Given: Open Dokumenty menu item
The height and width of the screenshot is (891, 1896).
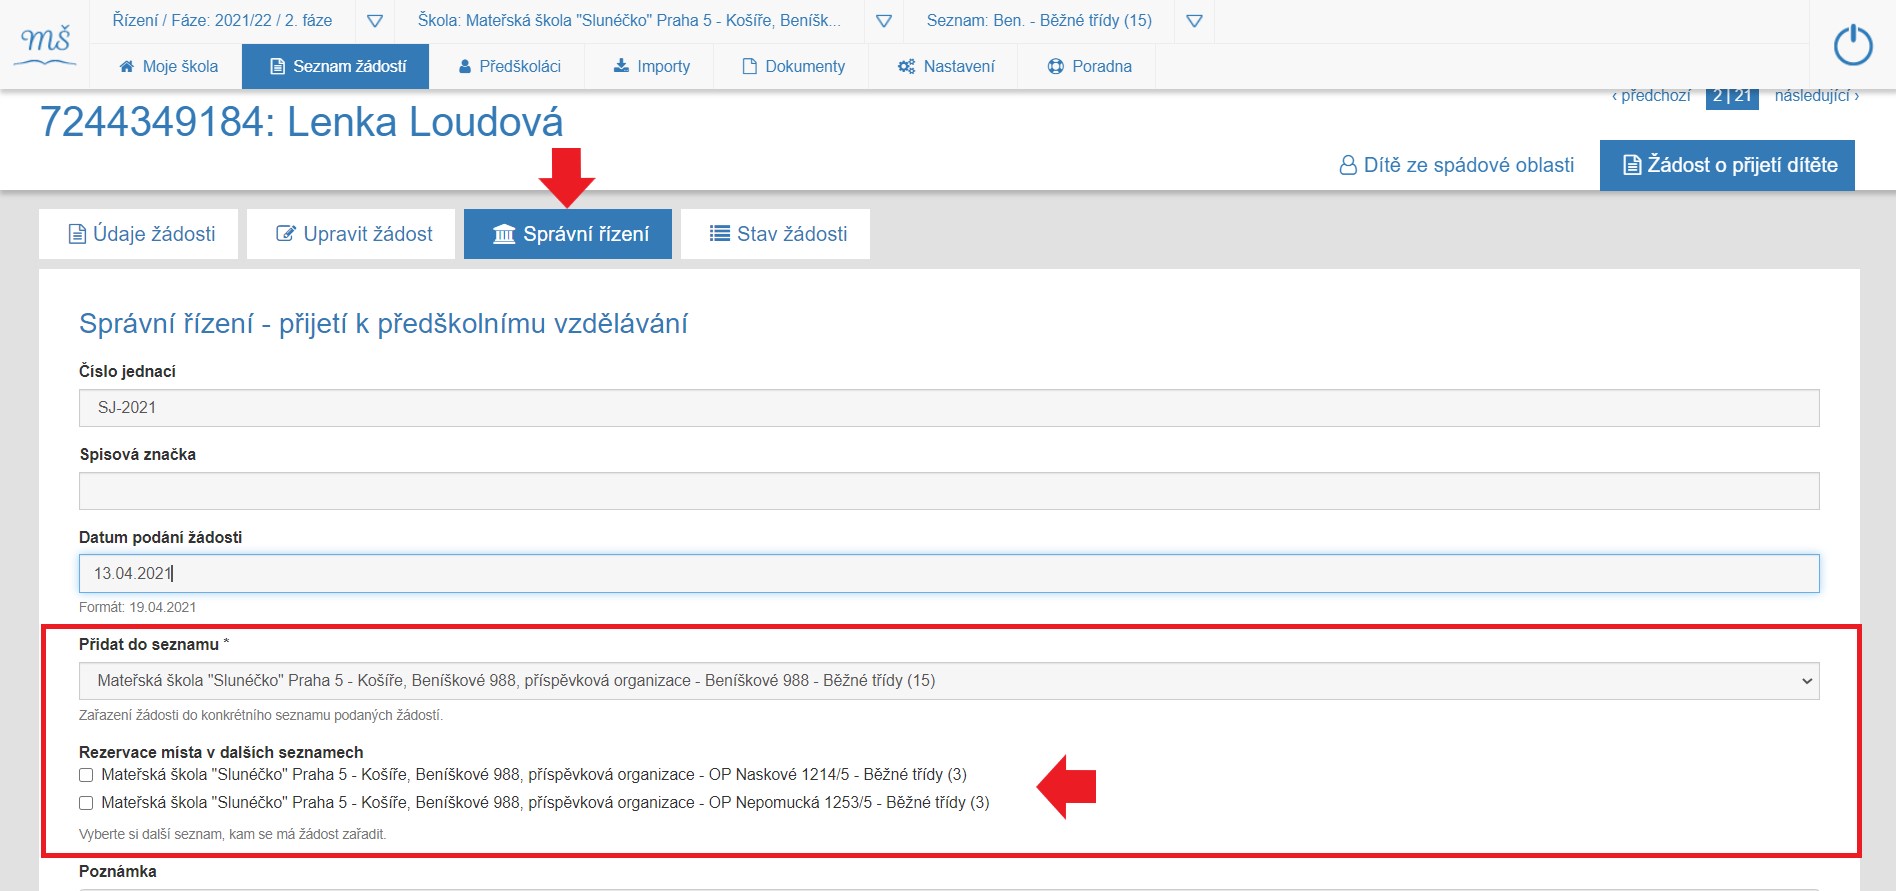Looking at the screenshot, I should [793, 66].
